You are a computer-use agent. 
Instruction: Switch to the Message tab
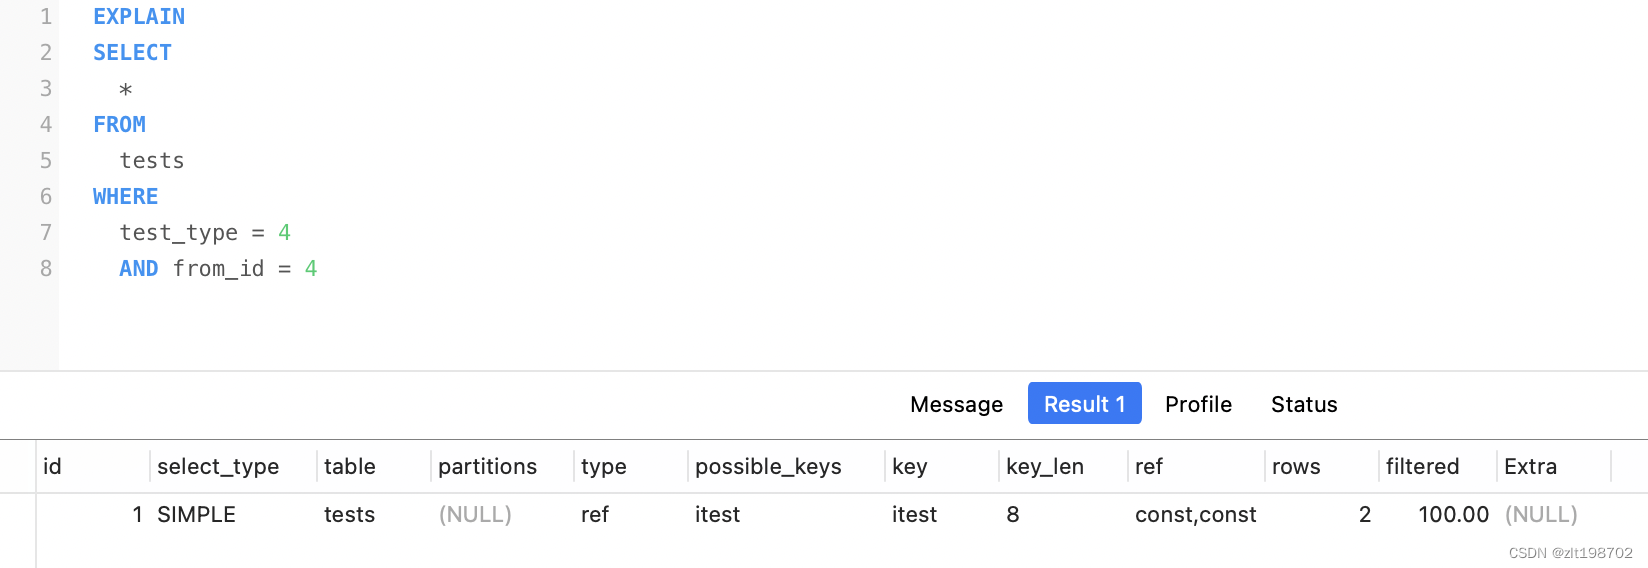(956, 404)
